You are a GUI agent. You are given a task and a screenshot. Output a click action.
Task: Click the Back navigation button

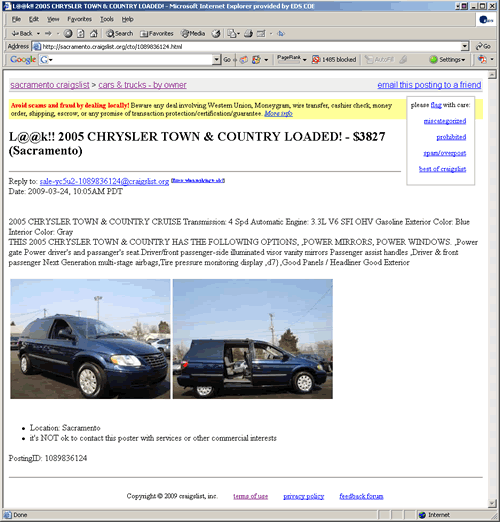(22, 33)
